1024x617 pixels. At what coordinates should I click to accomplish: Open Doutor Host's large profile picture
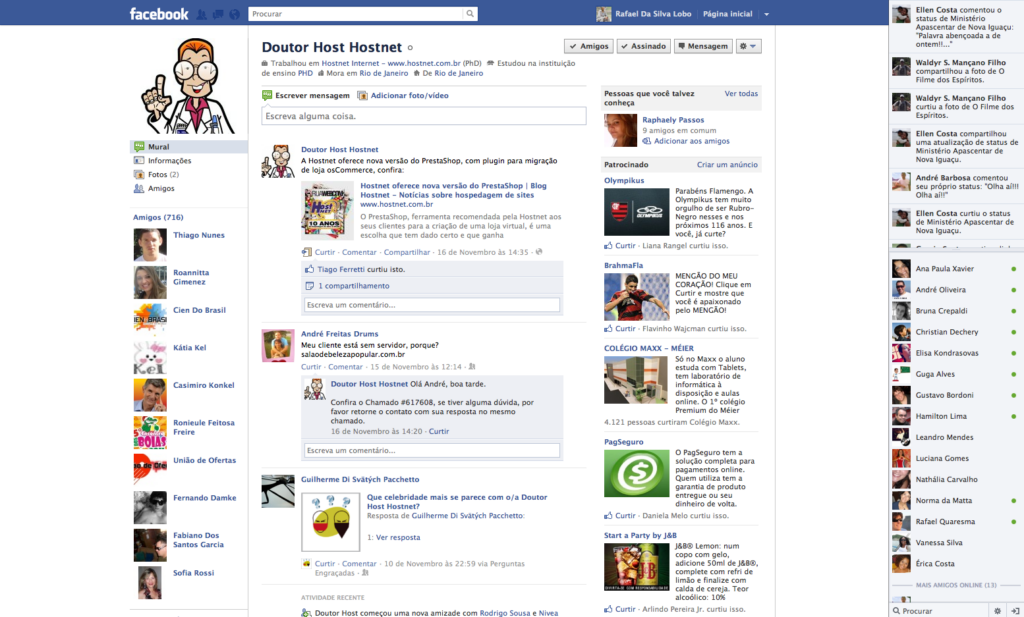[x=188, y=85]
